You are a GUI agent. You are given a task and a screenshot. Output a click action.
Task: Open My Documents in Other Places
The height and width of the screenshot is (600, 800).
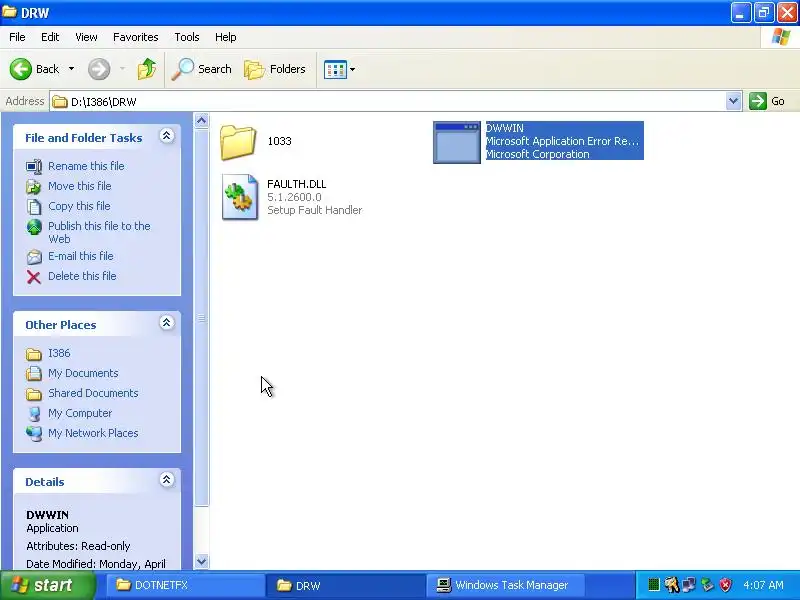pyautogui.click(x=83, y=373)
